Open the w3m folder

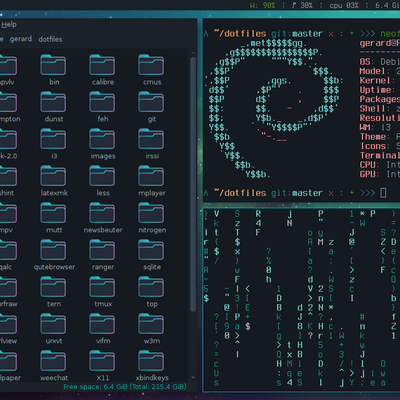[152, 329]
